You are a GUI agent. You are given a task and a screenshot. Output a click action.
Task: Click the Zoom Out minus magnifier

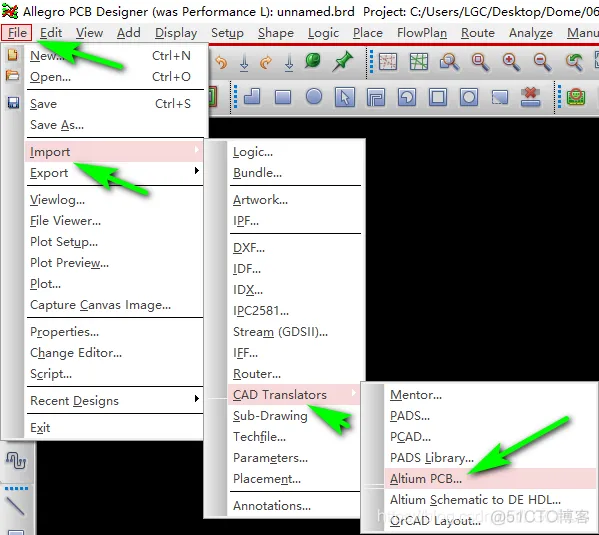[x=542, y=62]
